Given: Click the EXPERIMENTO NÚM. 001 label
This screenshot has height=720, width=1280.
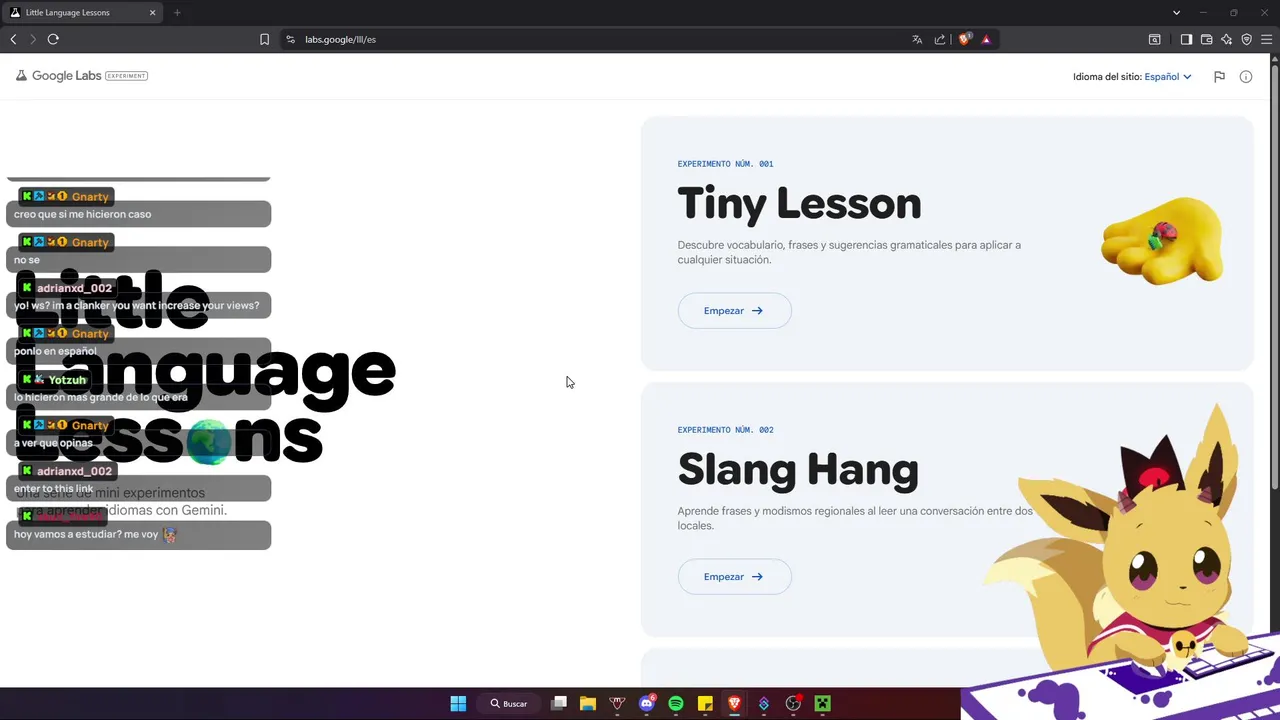Looking at the screenshot, I should coord(725,164).
